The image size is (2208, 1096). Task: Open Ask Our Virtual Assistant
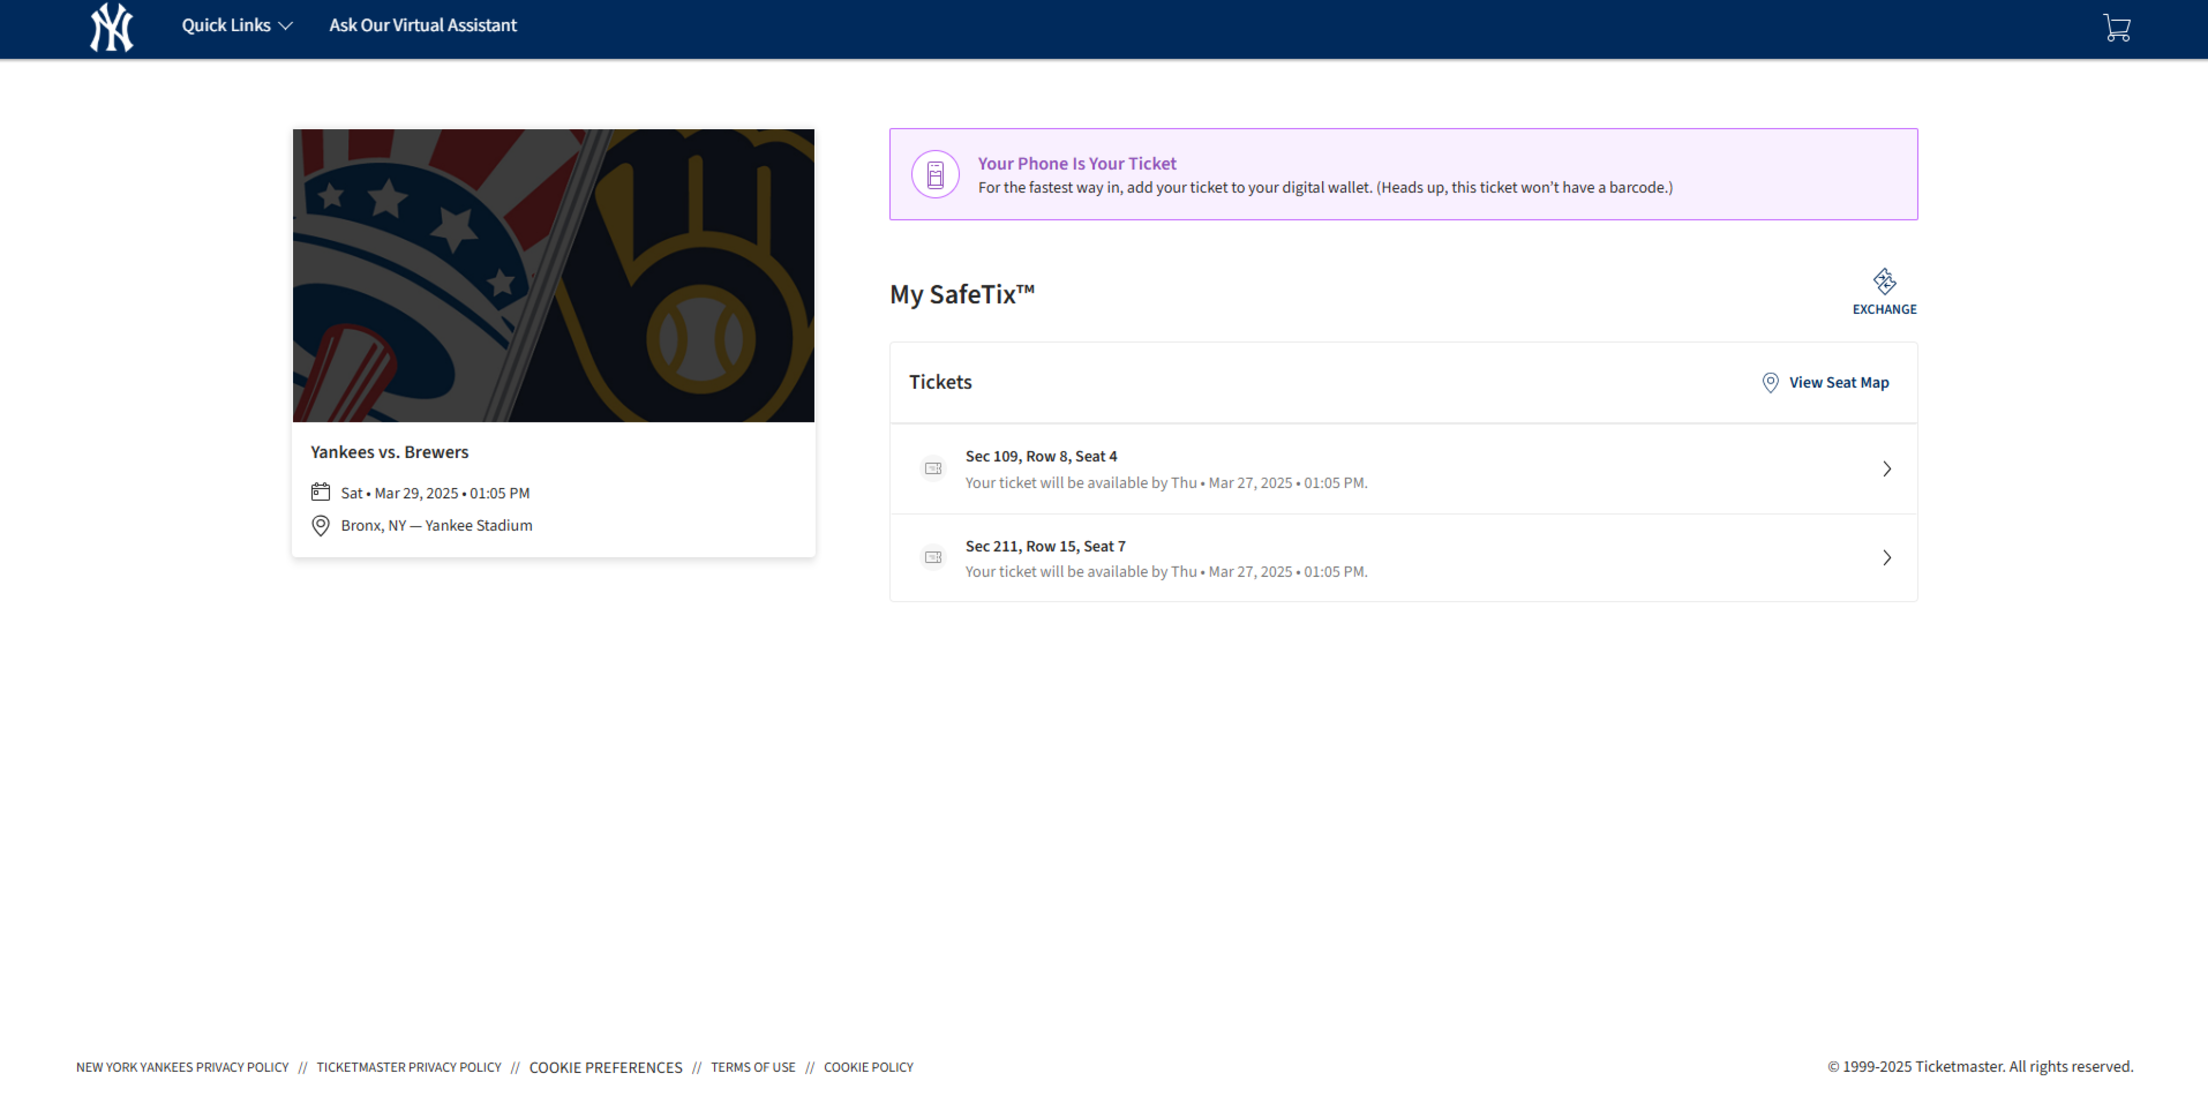pos(422,25)
